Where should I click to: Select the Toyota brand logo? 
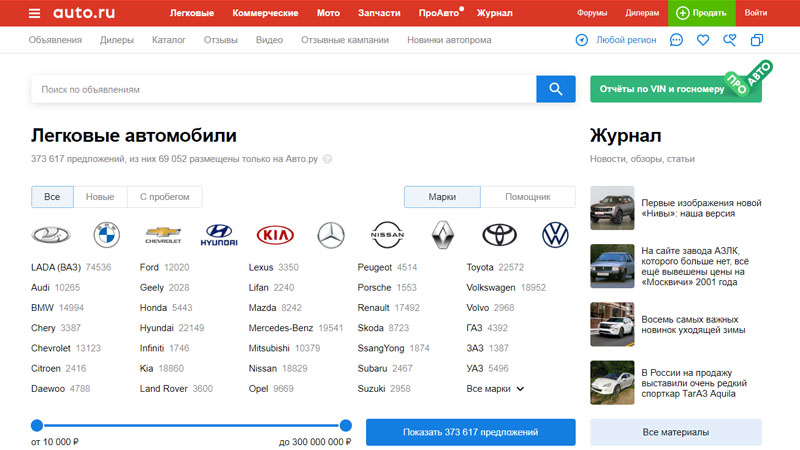coord(499,235)
